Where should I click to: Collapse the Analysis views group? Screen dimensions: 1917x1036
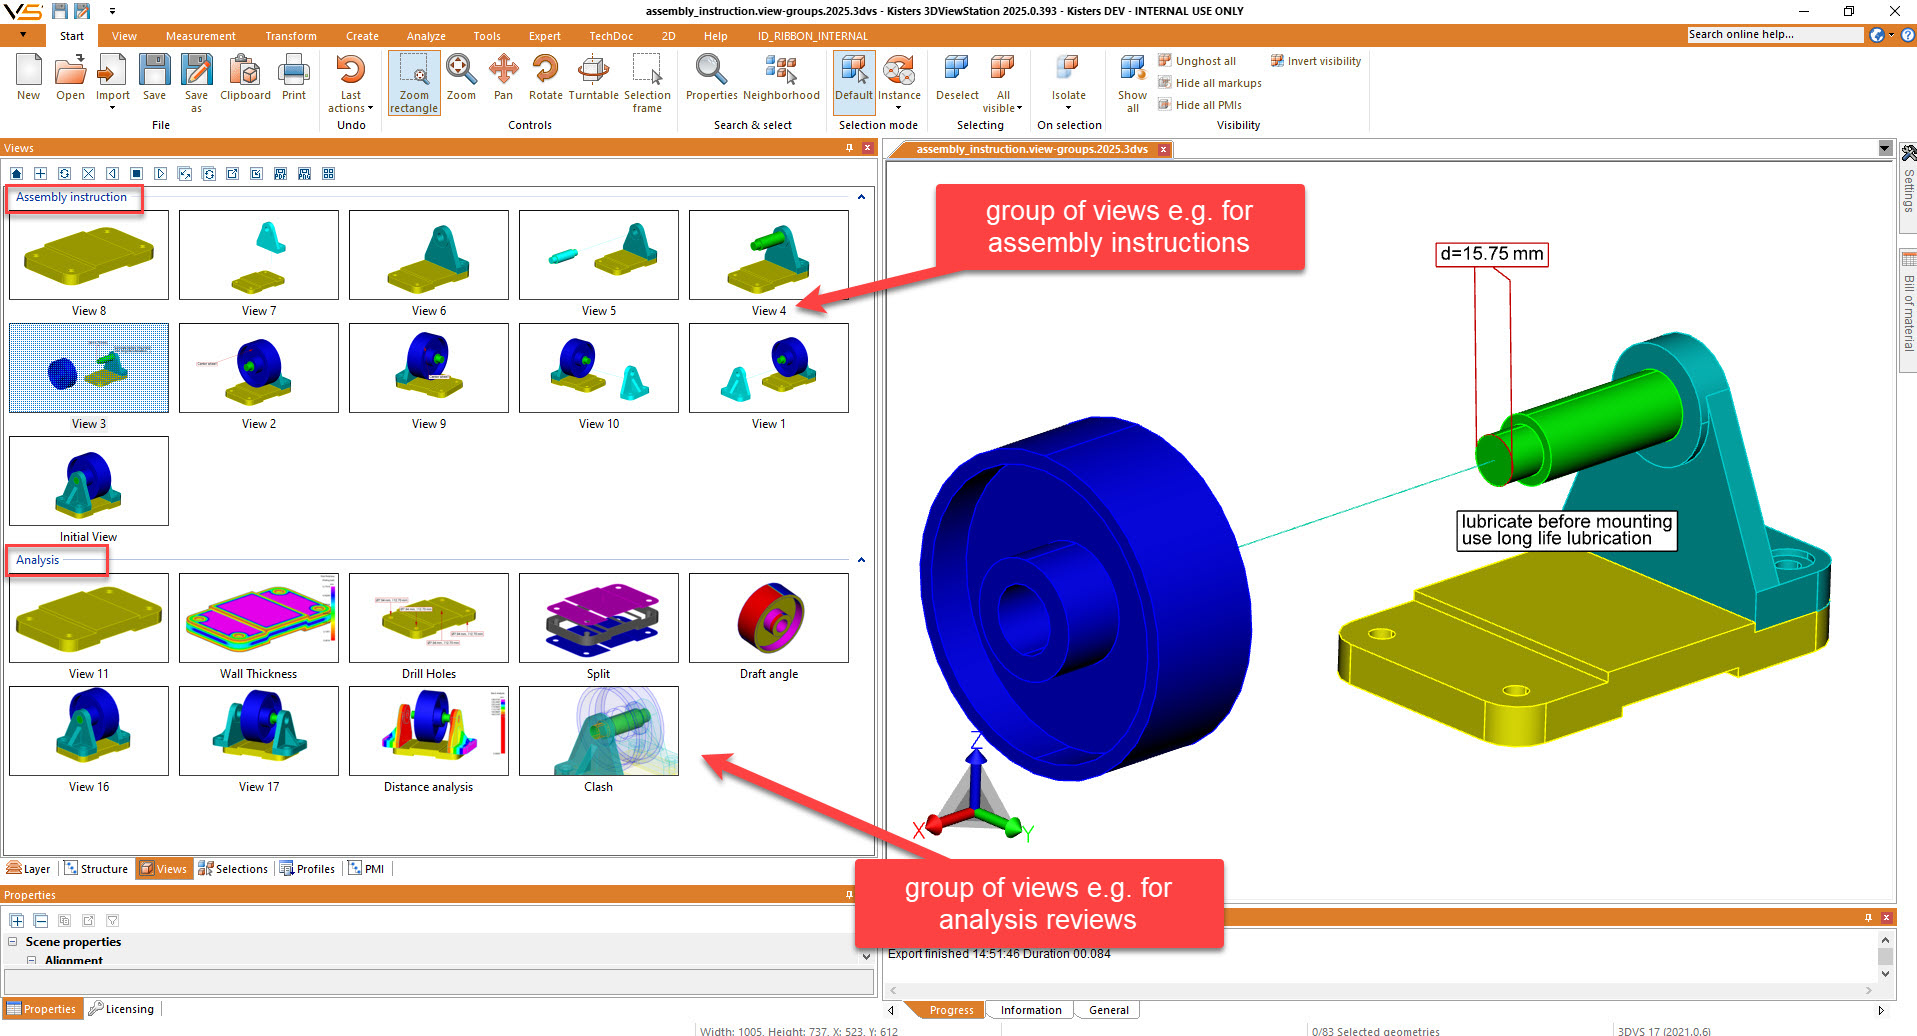click(x=861, y=560)
